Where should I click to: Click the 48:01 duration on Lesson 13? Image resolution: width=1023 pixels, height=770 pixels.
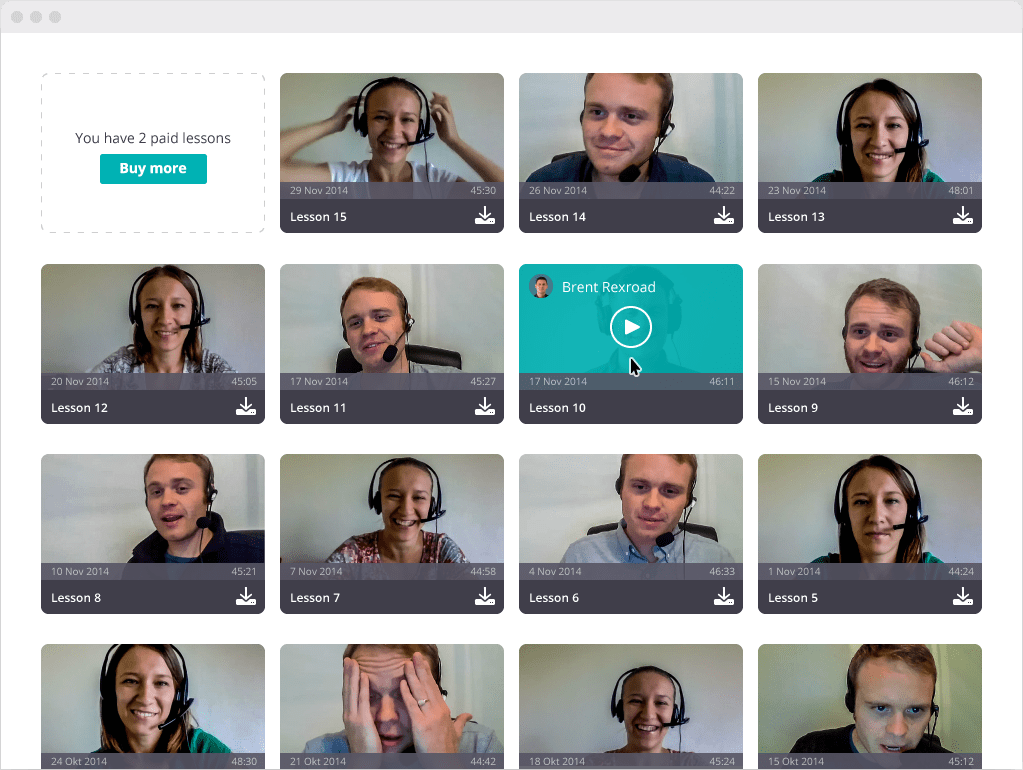[x=960, y=191]
